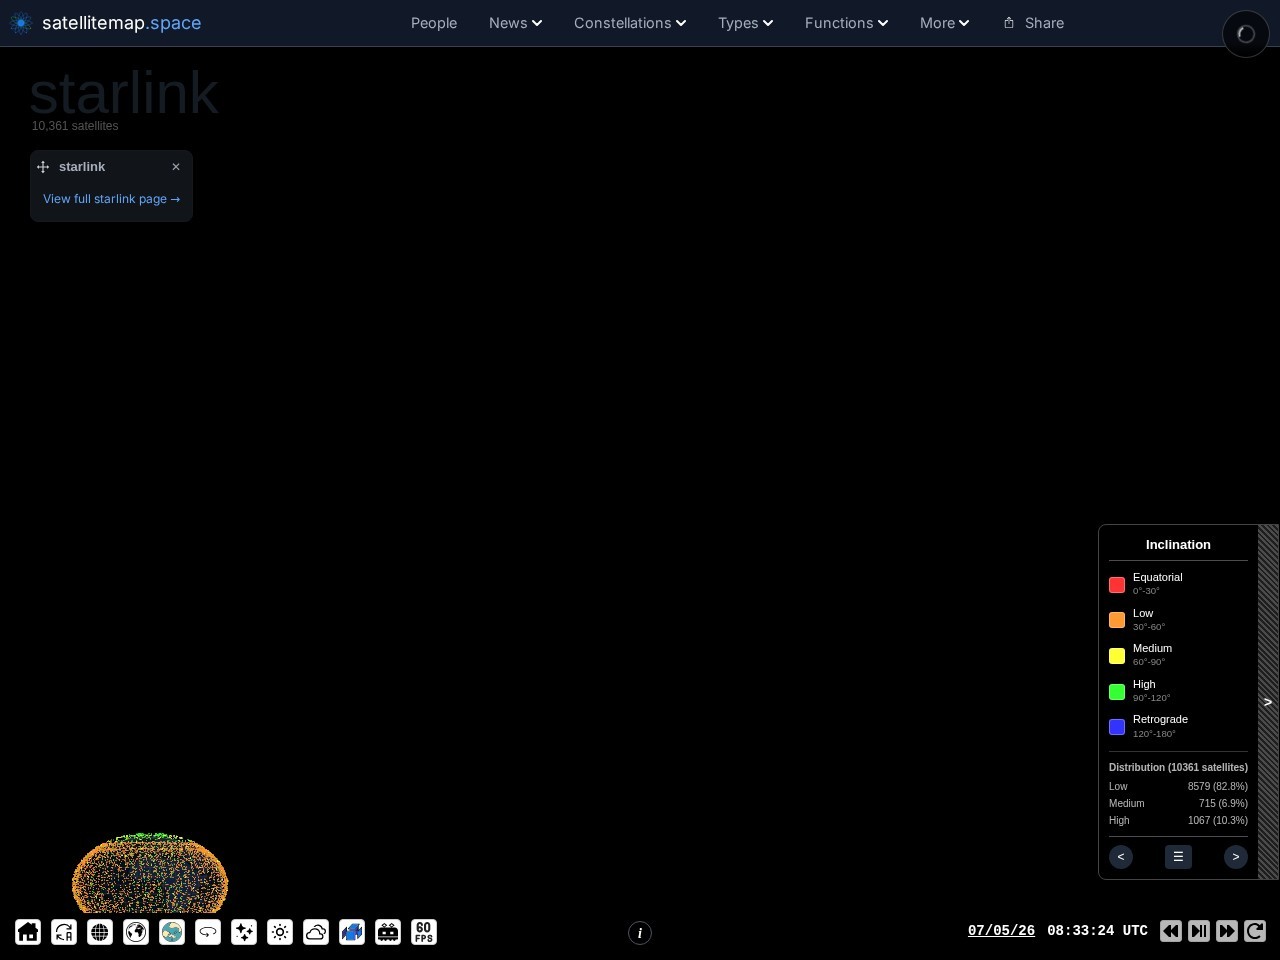Click the satellitemap.space logo icon
Screen dimensions: 1280x960
pyautogui.click(x=21, y=23)
